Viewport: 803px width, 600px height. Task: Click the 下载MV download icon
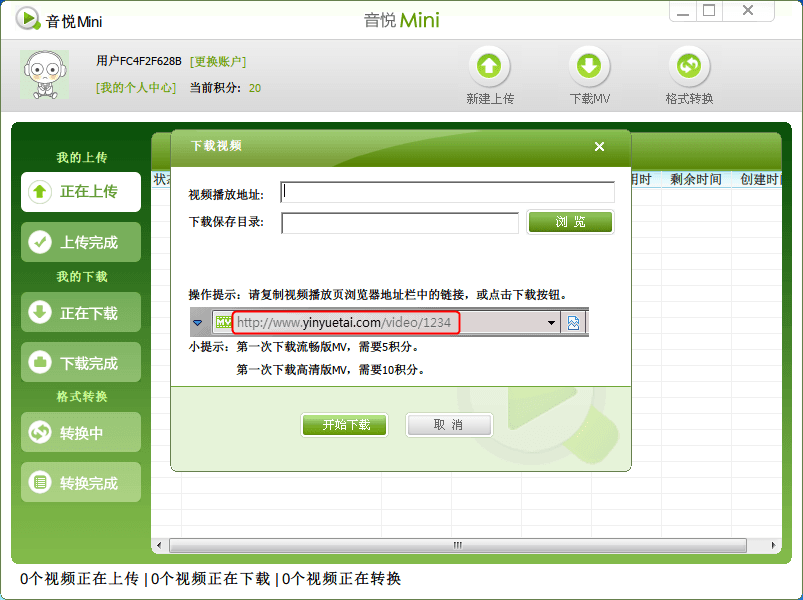click(589, 64)
